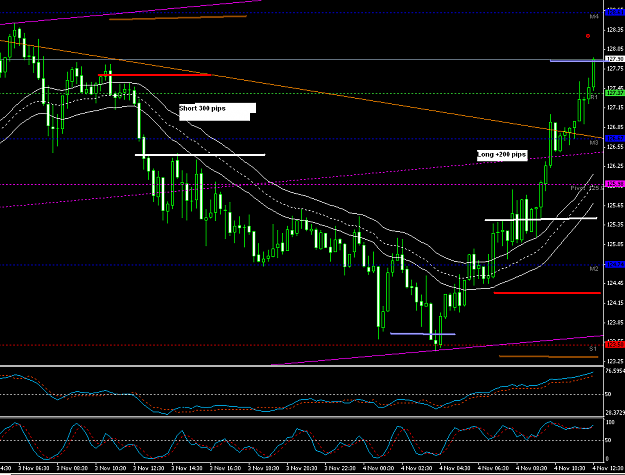Click the 128.35 price axis label
625x475 pixels.
tap(615, 30)
